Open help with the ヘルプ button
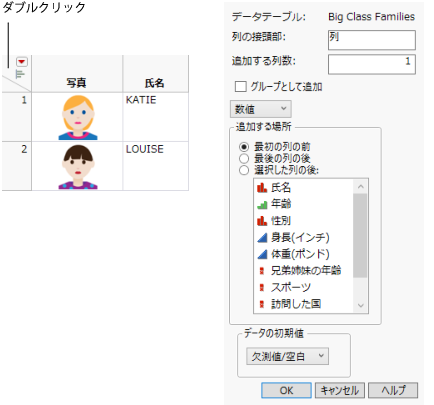Screen dimensions: 434x405 coord(393,390)
